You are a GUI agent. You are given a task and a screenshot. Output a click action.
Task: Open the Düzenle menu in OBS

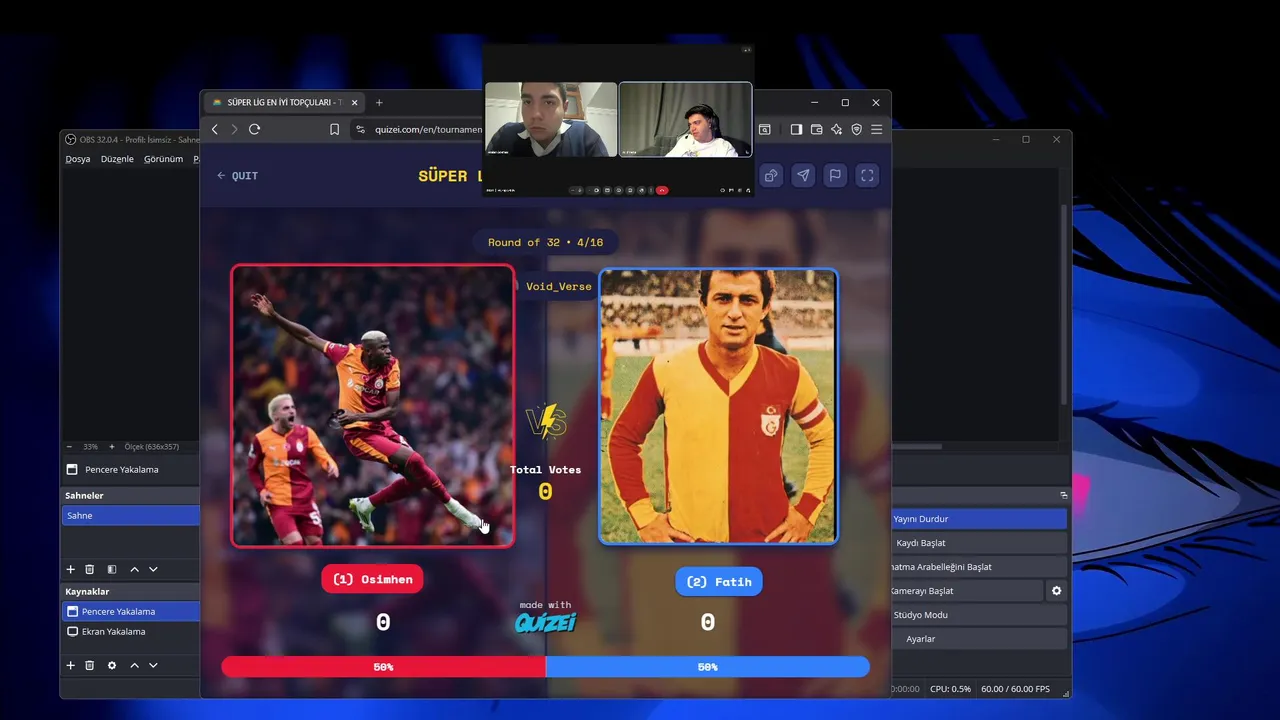click(x=117, y=159)
